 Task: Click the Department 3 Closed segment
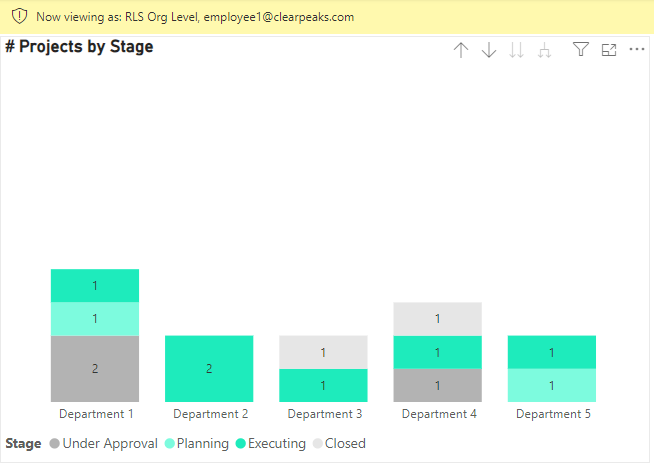point(323,352)
